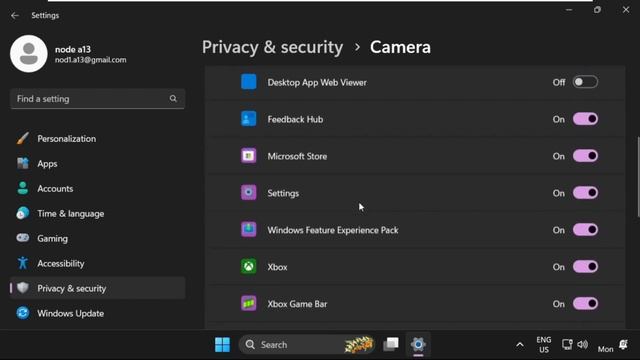Screen dimensions: 640x360
Task: Click the node a13 account name
Action: [73, 49]
